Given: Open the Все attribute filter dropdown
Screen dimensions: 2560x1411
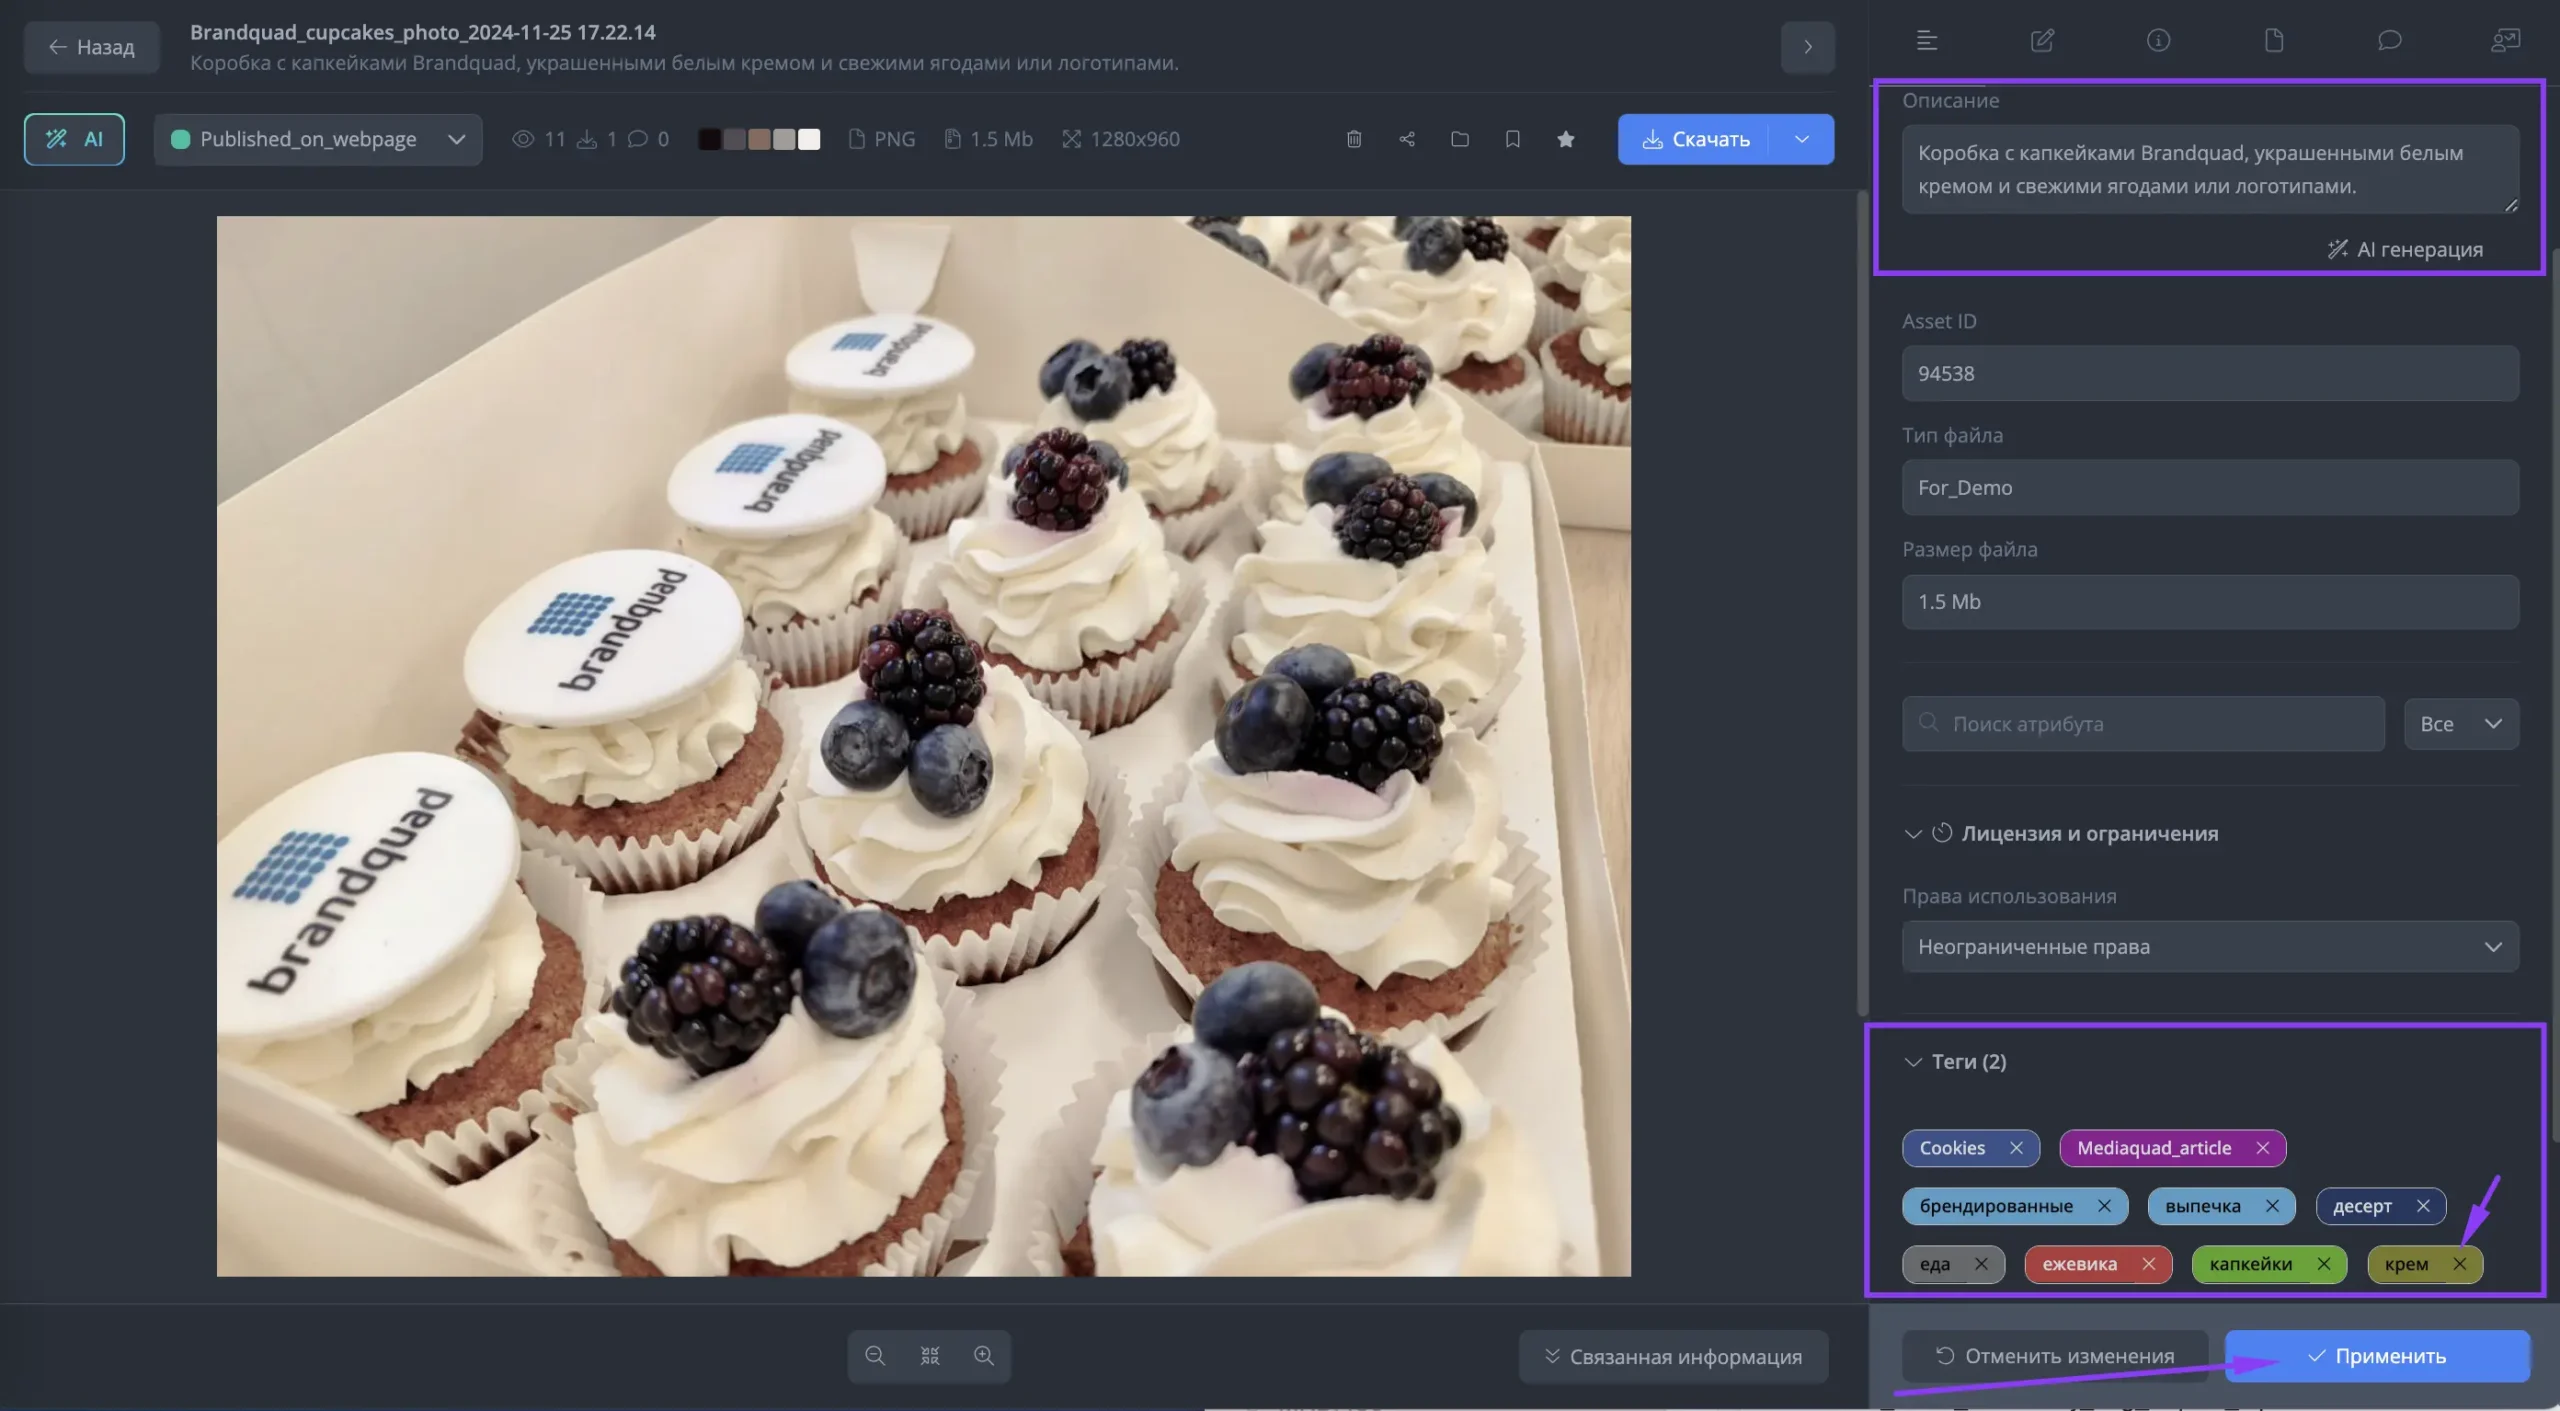Looking at the screenshot, I should point(2461,723).
